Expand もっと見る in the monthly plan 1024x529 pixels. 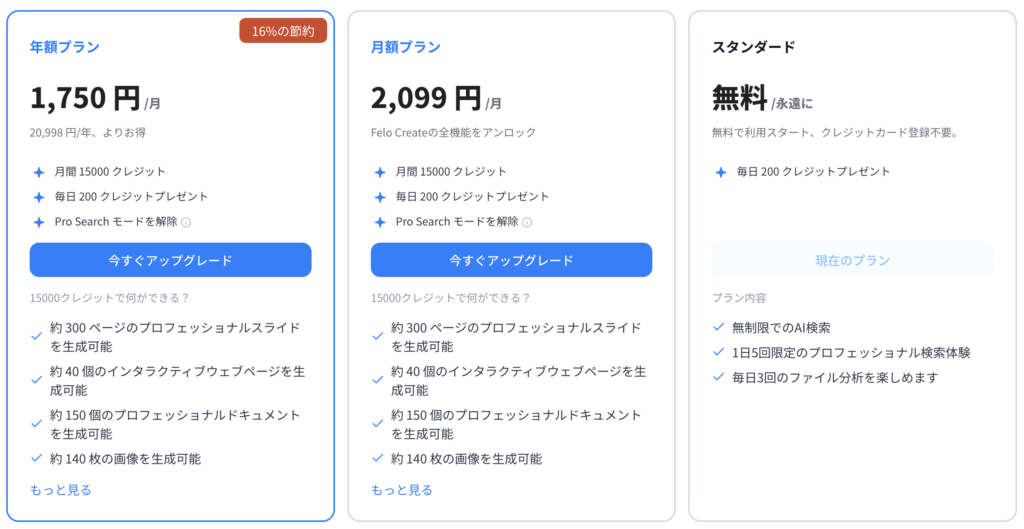[x=402, y=490]
